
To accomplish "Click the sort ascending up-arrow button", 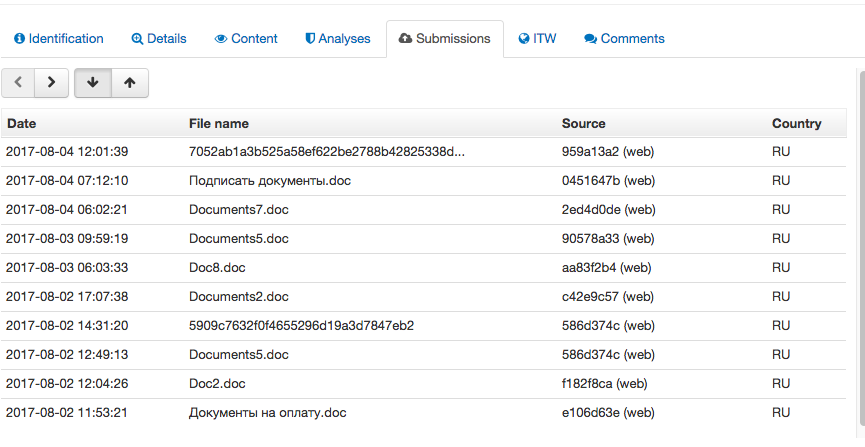I will click(x=130, y=83).
